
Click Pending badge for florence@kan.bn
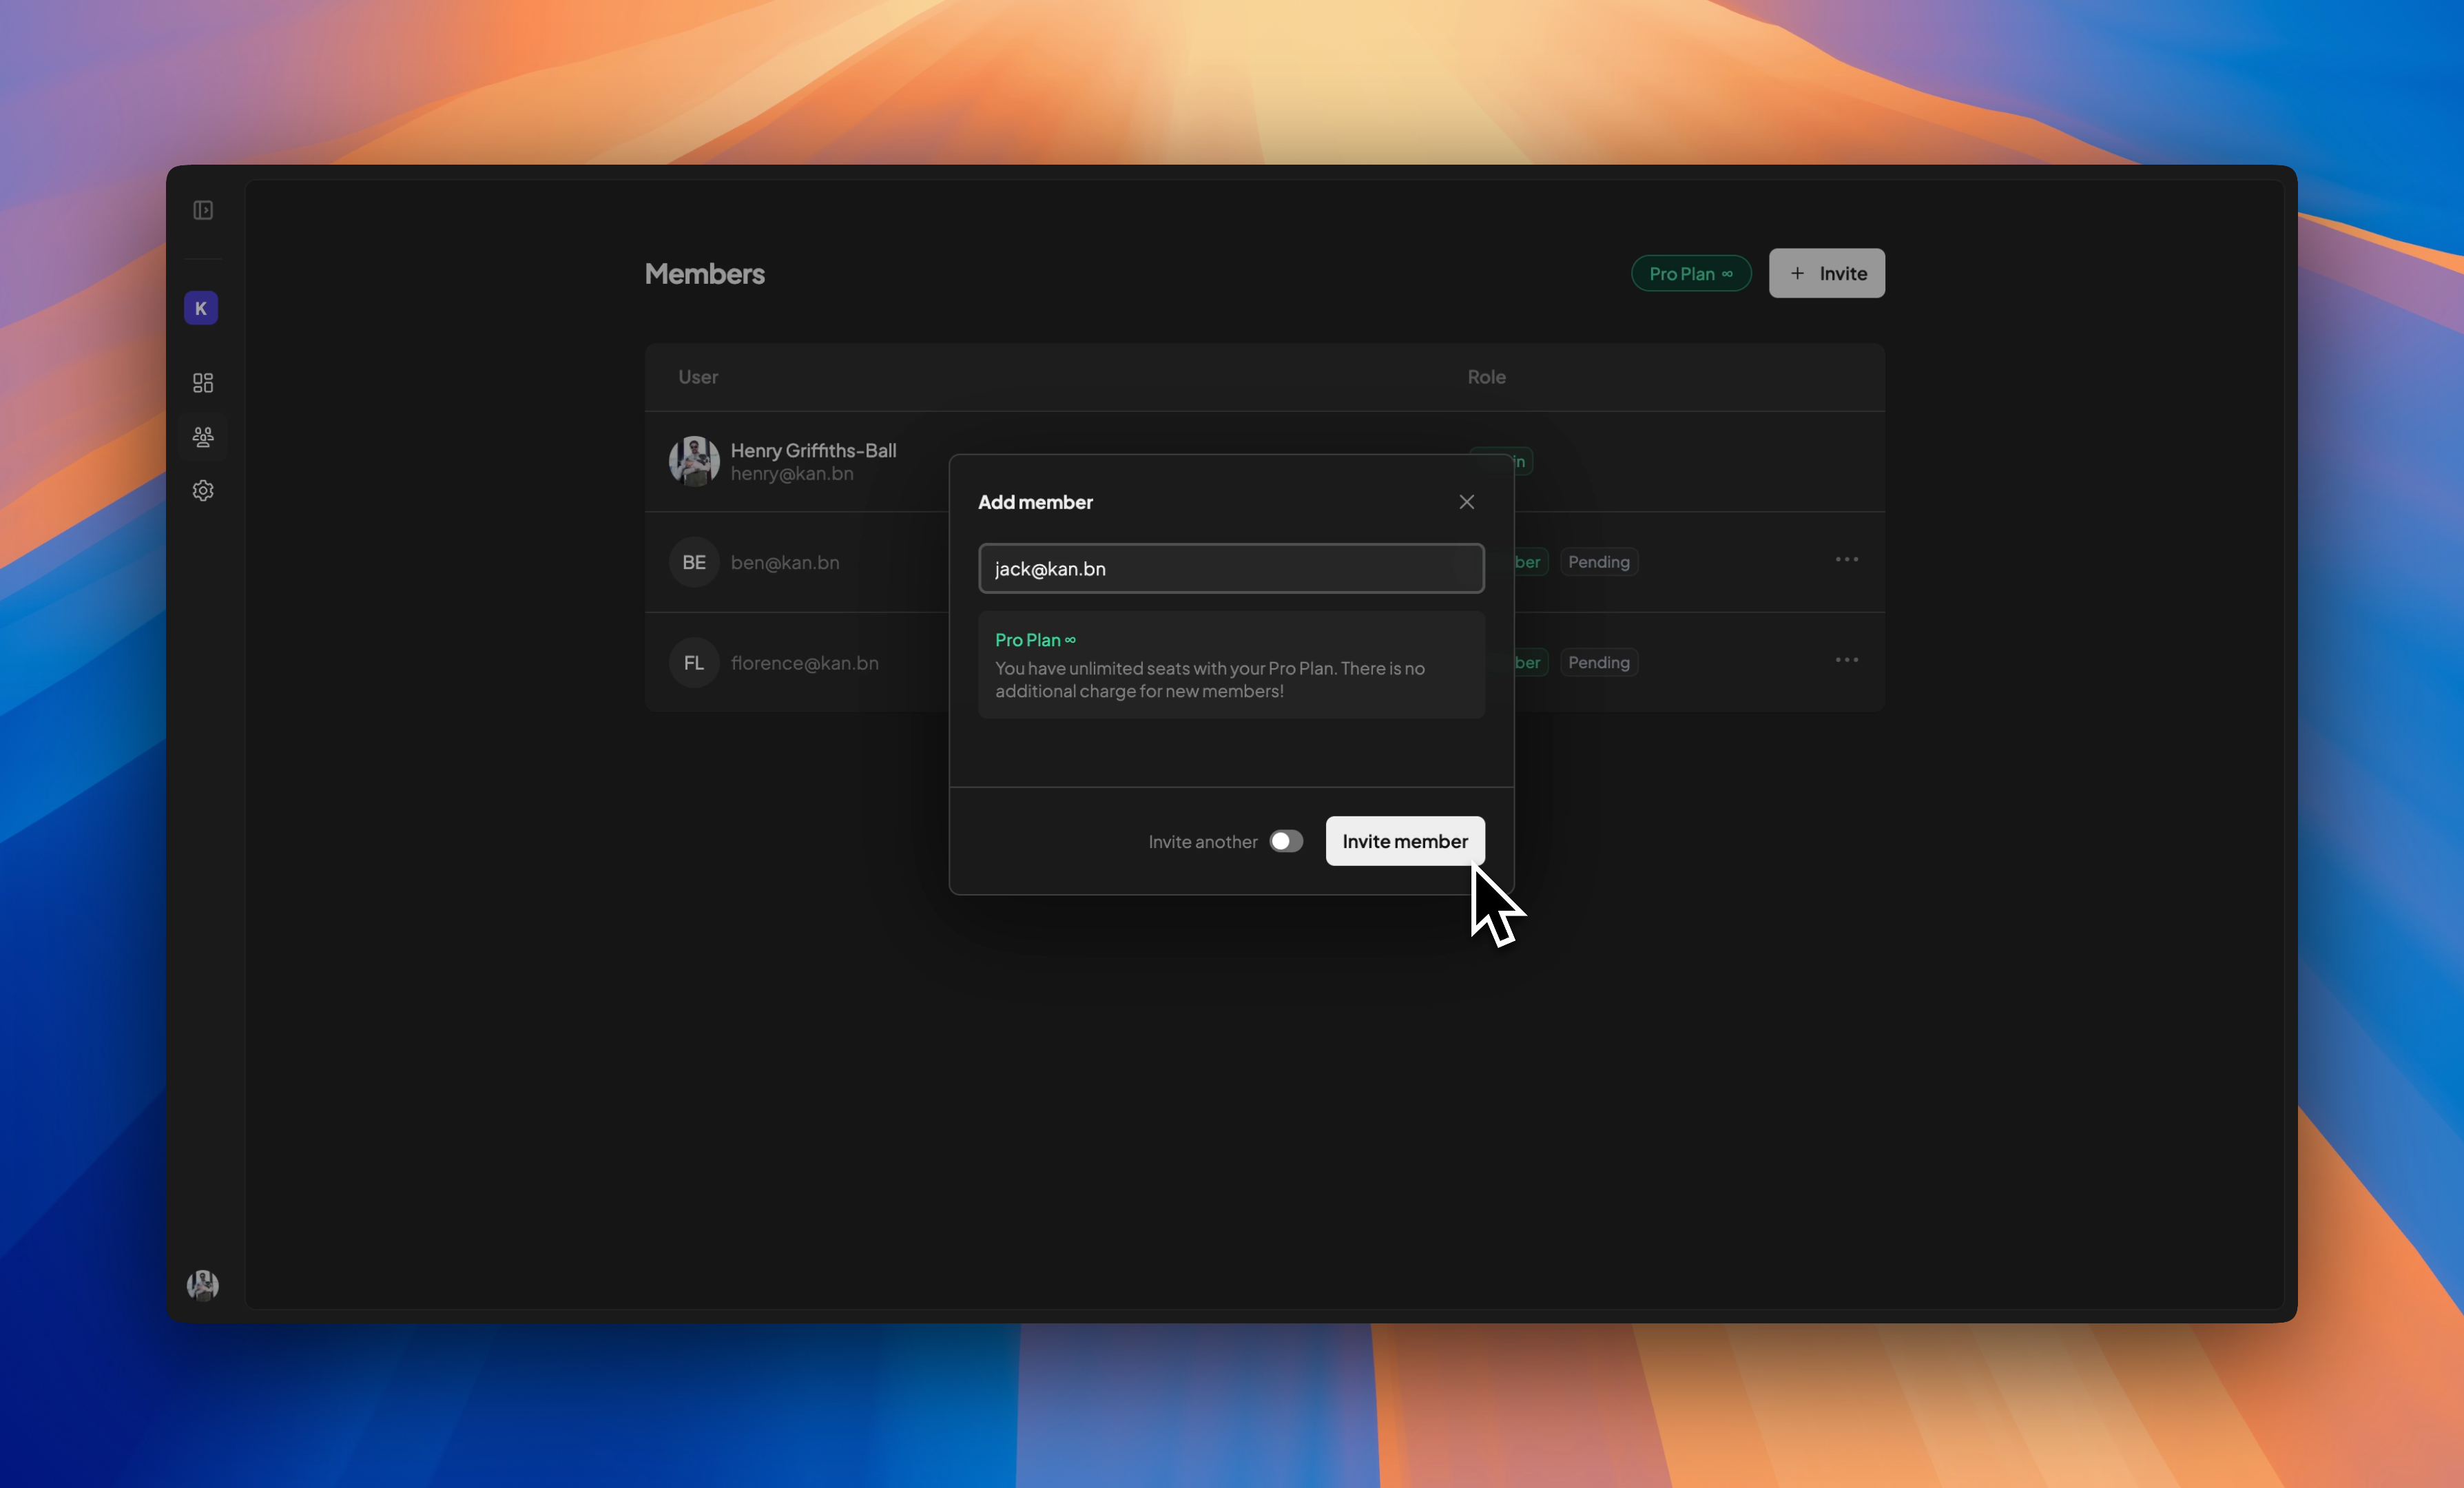click(x=1598, y=662)
